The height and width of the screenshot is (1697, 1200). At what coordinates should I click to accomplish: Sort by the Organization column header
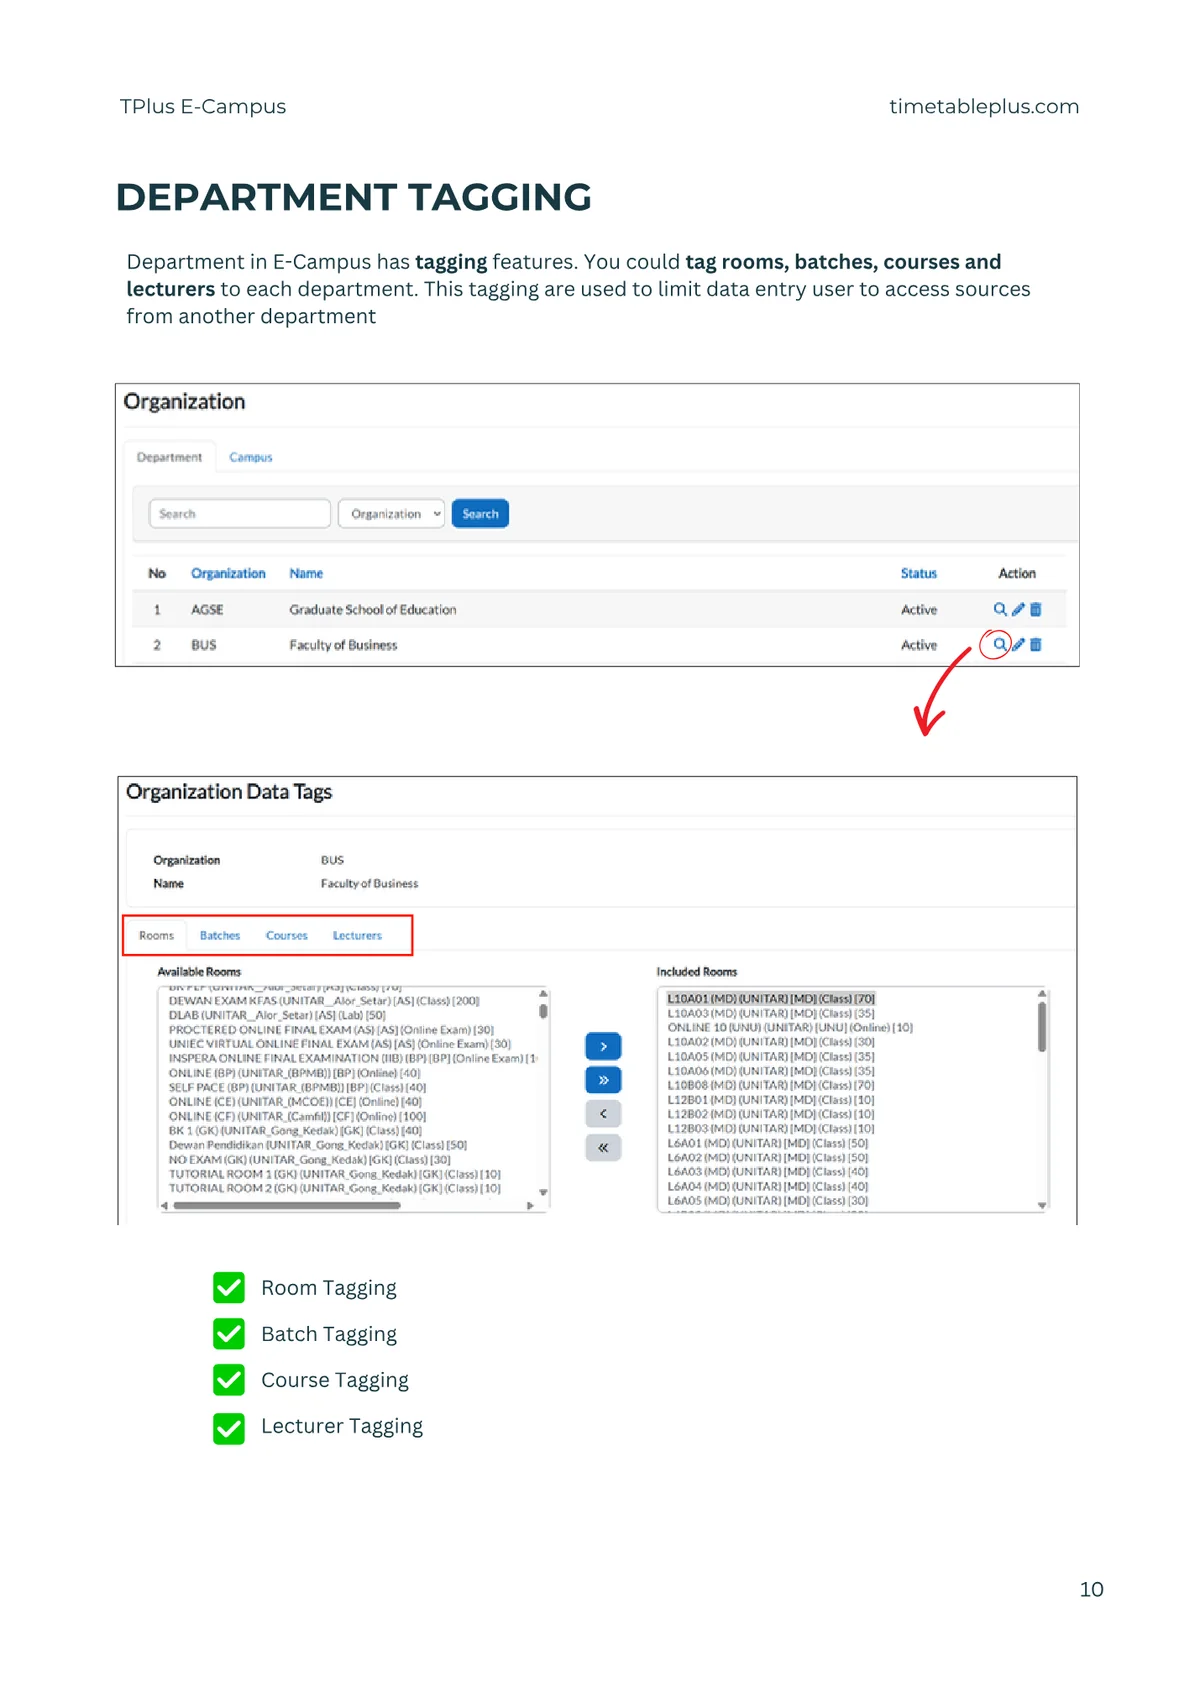(228, 573)
